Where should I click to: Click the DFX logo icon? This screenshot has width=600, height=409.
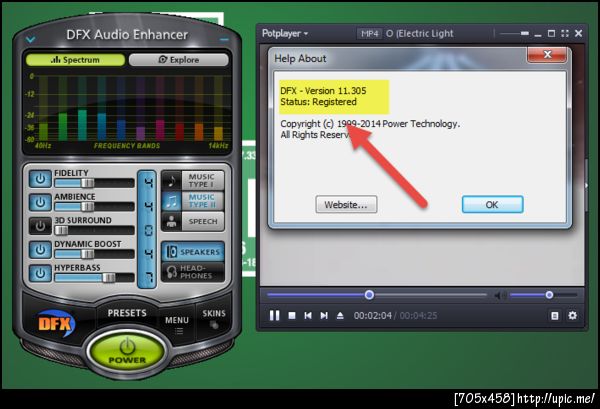56,324
